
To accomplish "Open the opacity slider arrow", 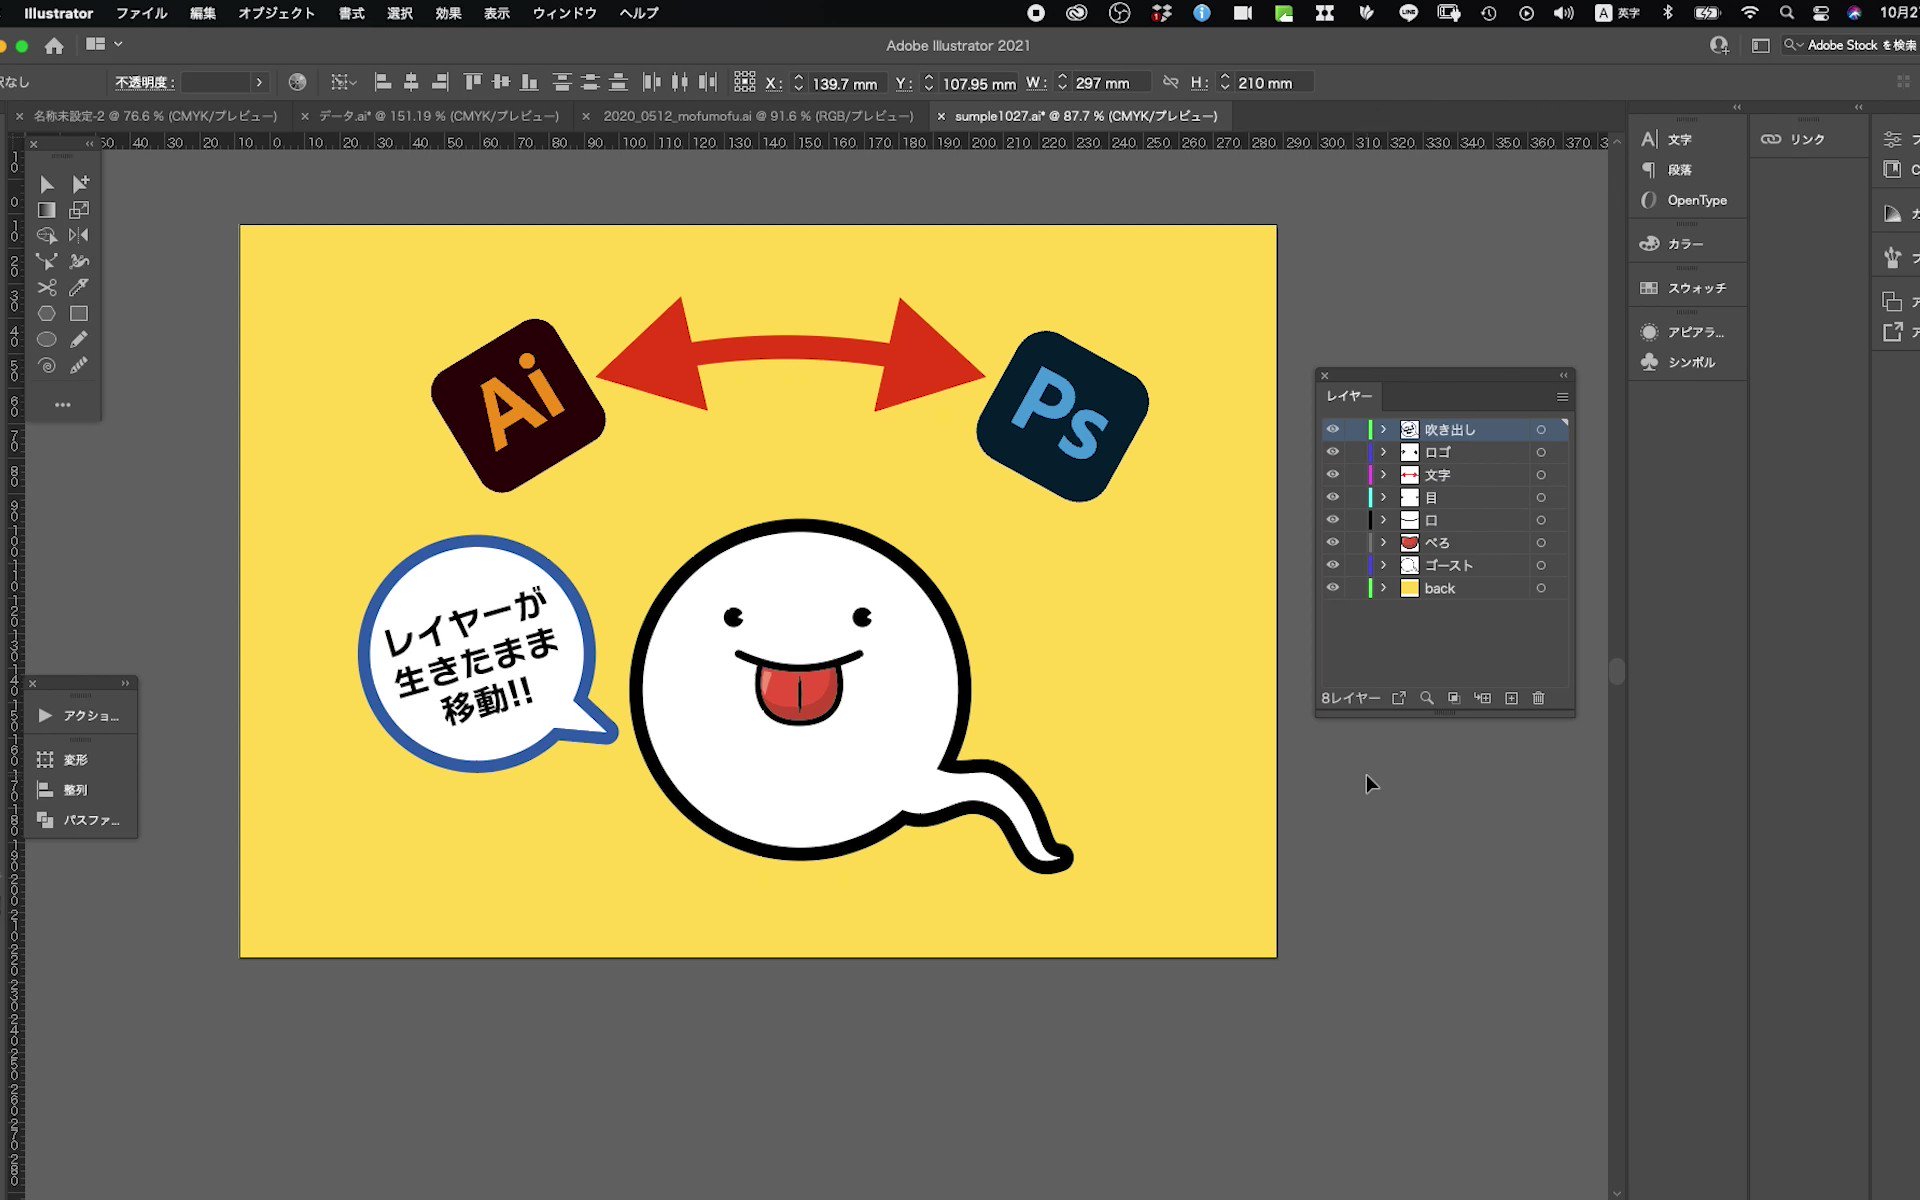I will (259, 83).
